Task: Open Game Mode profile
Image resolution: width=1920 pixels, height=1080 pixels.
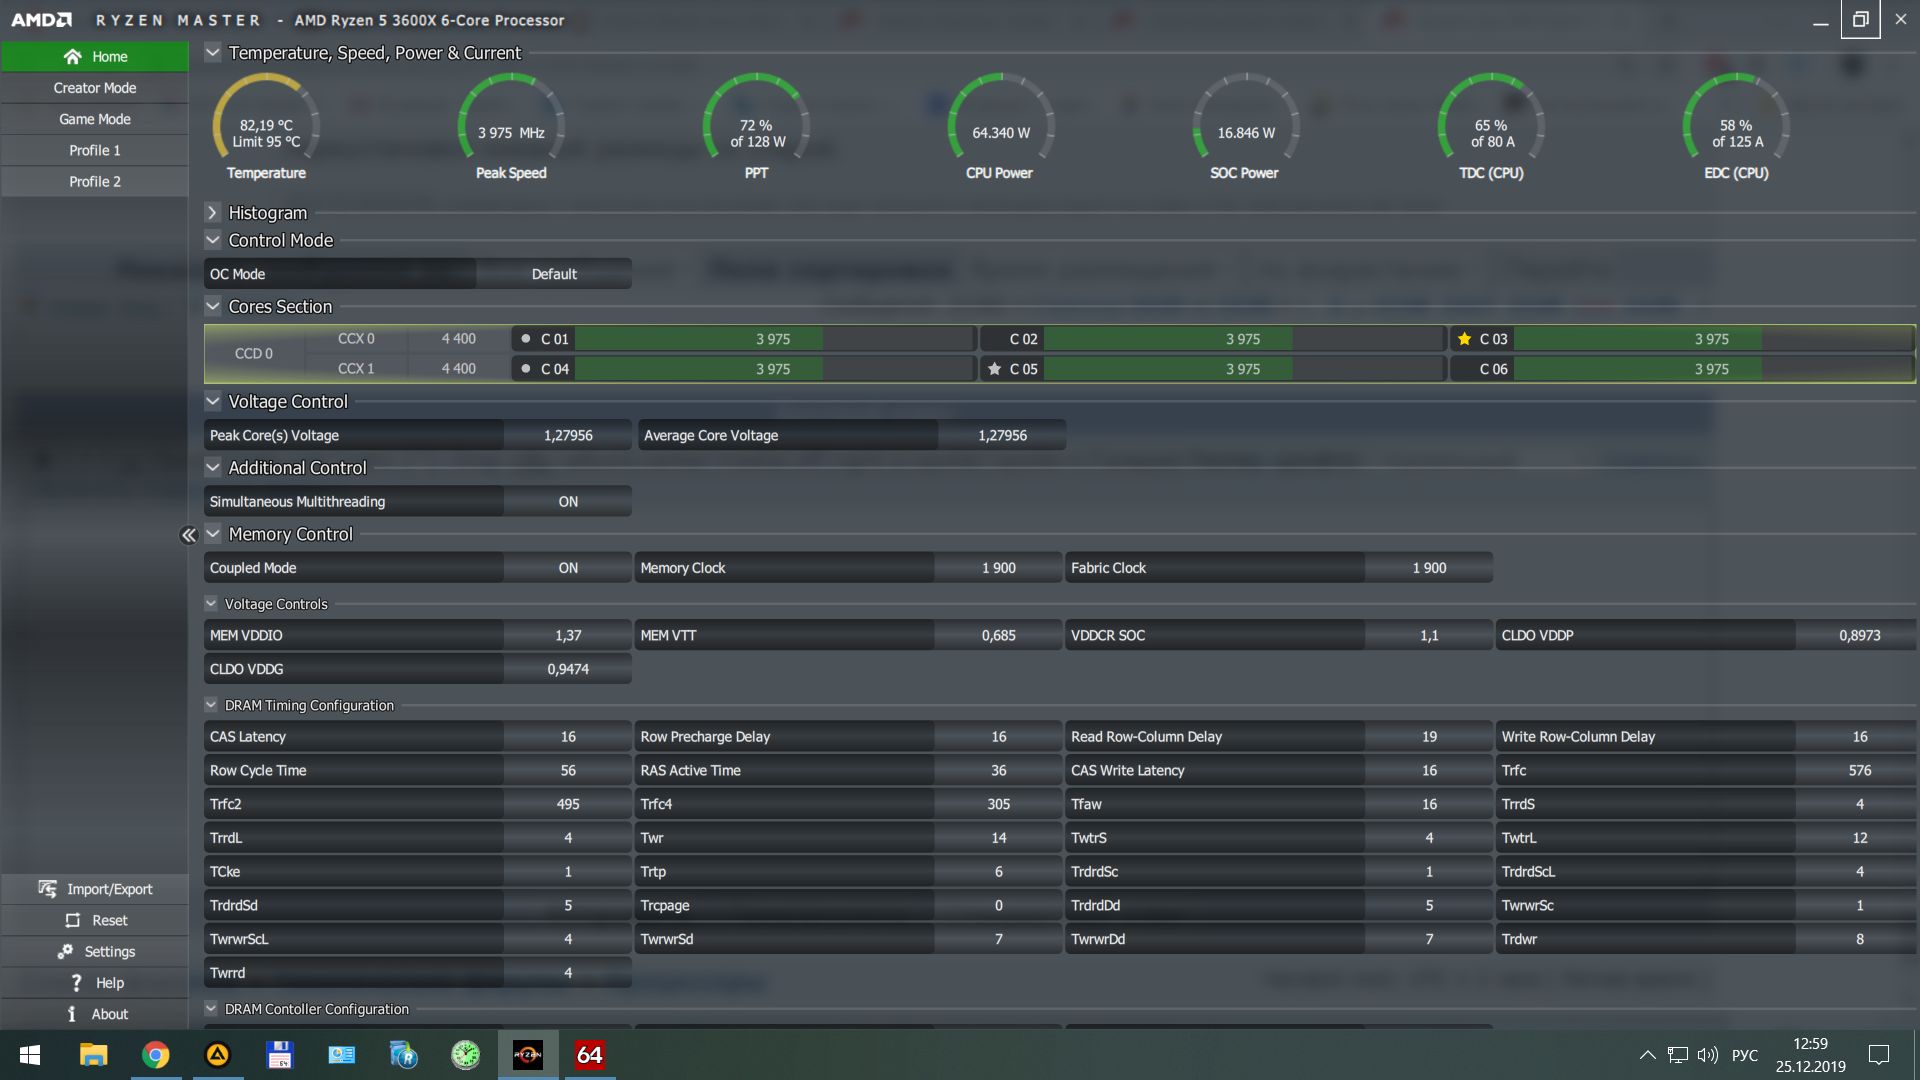Action: point(95,119)
